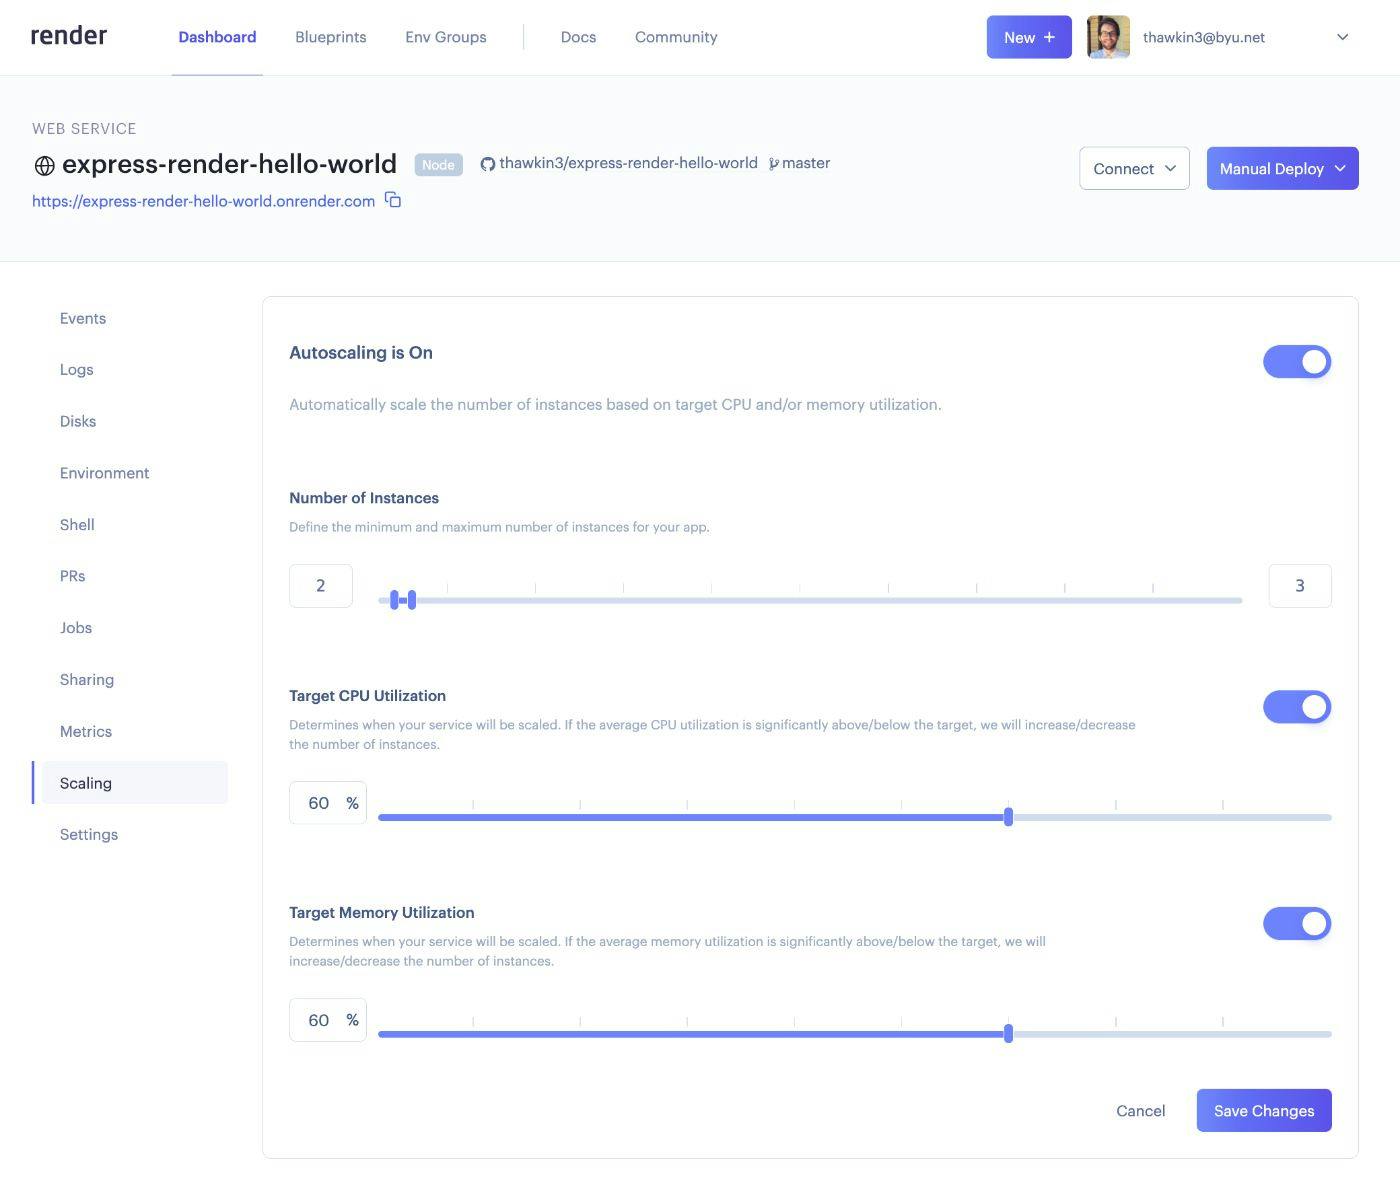The width and height of the screenshot is (1400, 1187).
Task: Click the globe icon beside service name
Action: pyautogui.click(x=44, y=165)
